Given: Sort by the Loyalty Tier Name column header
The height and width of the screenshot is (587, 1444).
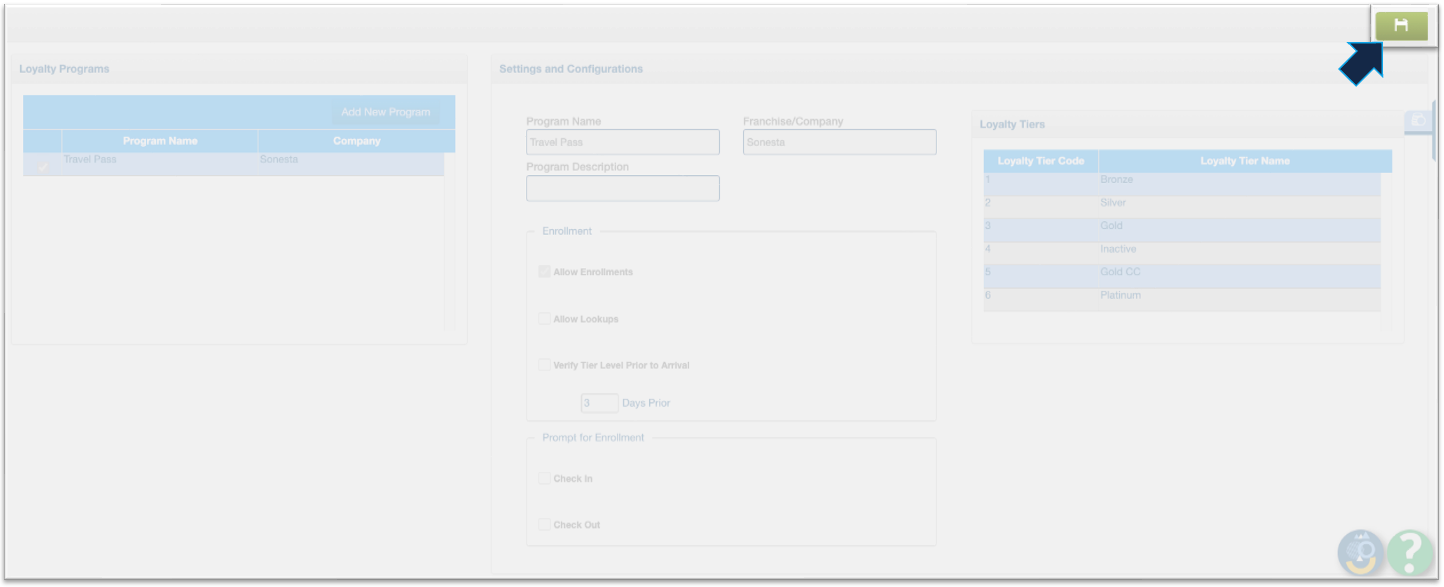Looking at the screenshot, I should point(1244,161).
